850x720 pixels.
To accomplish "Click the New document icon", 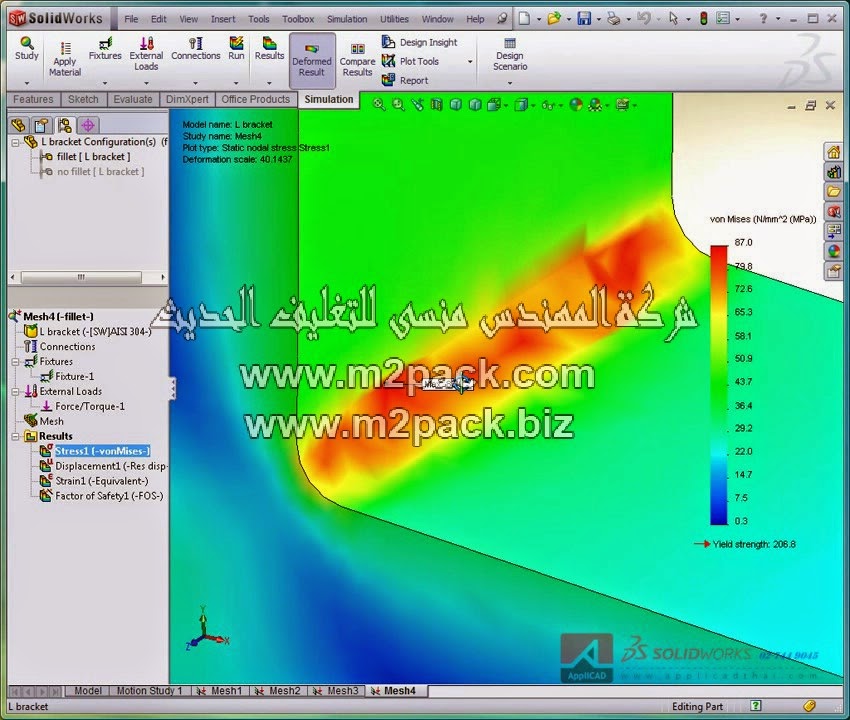I will tap(524, 19).
